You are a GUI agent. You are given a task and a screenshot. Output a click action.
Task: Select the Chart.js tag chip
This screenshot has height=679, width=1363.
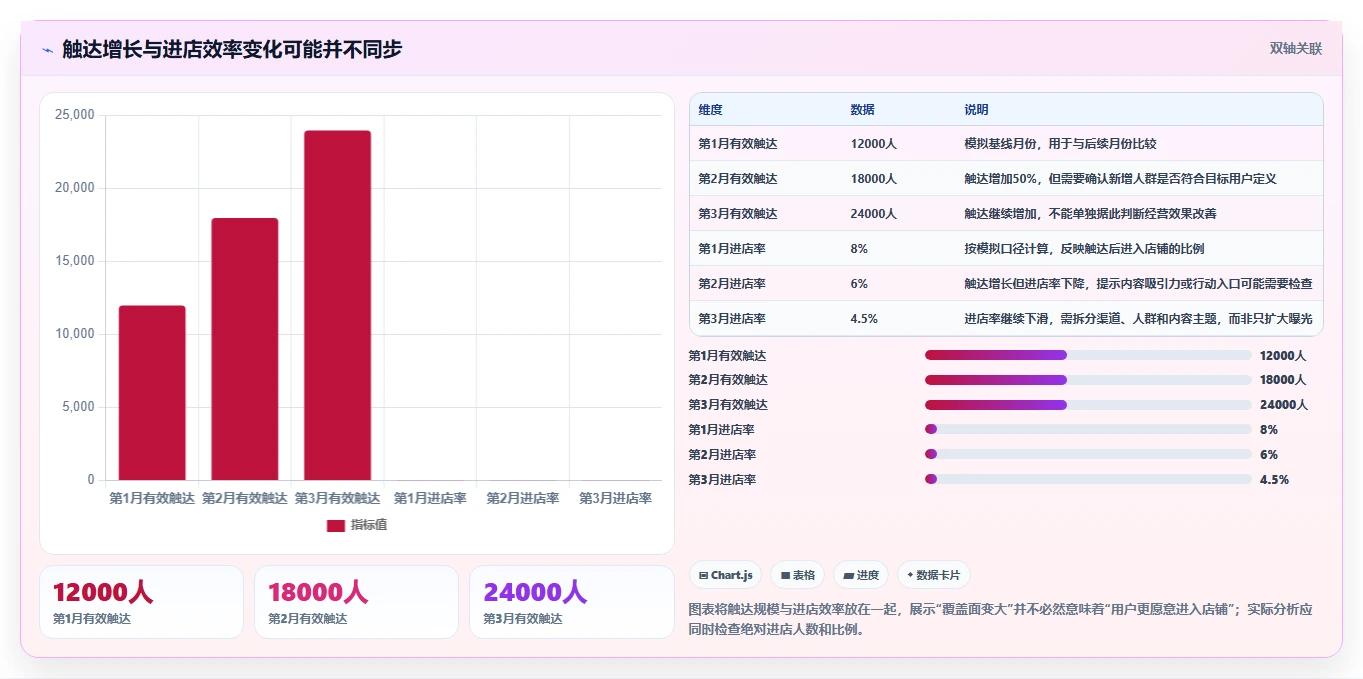tap(725, 575)
